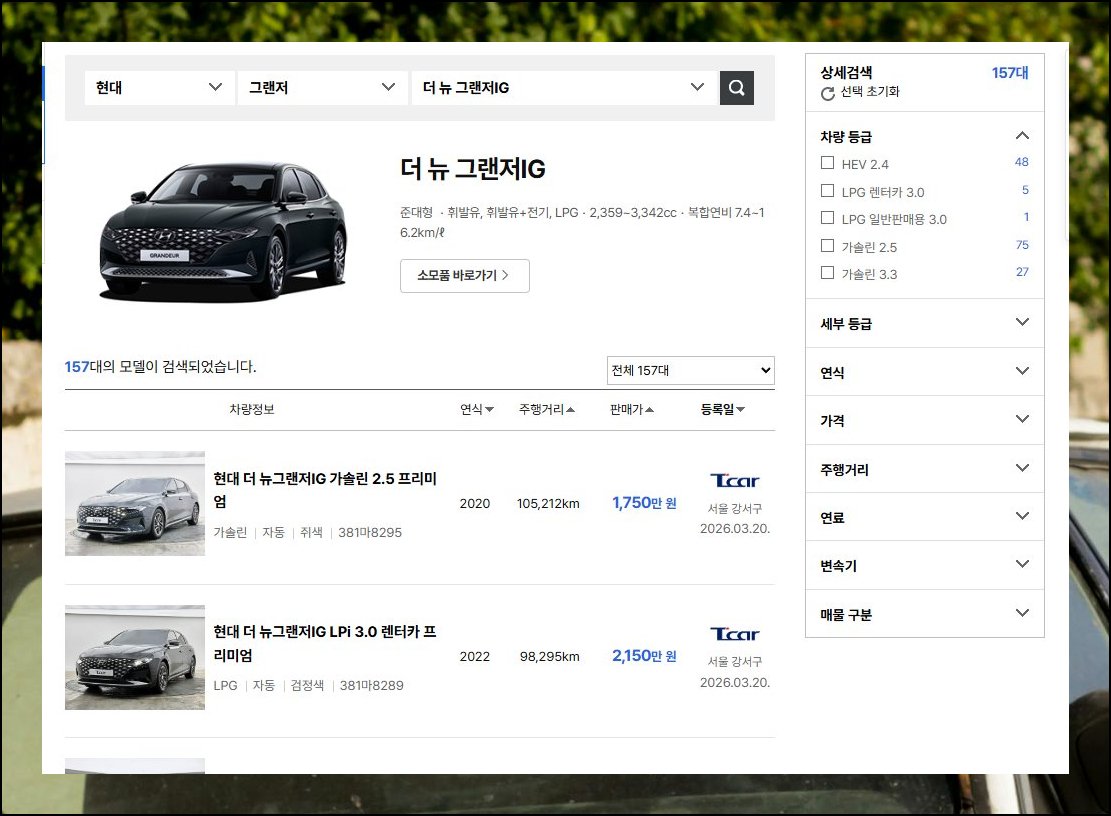Viewport: 1111px width, 816px height.
Task: Click the count 75 beside 가솔린 2.5
Action: coord(1022,245)
